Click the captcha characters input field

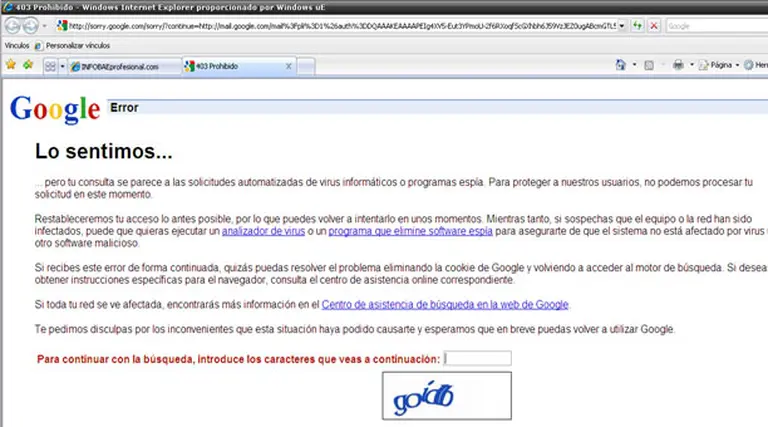click(477, 358)
